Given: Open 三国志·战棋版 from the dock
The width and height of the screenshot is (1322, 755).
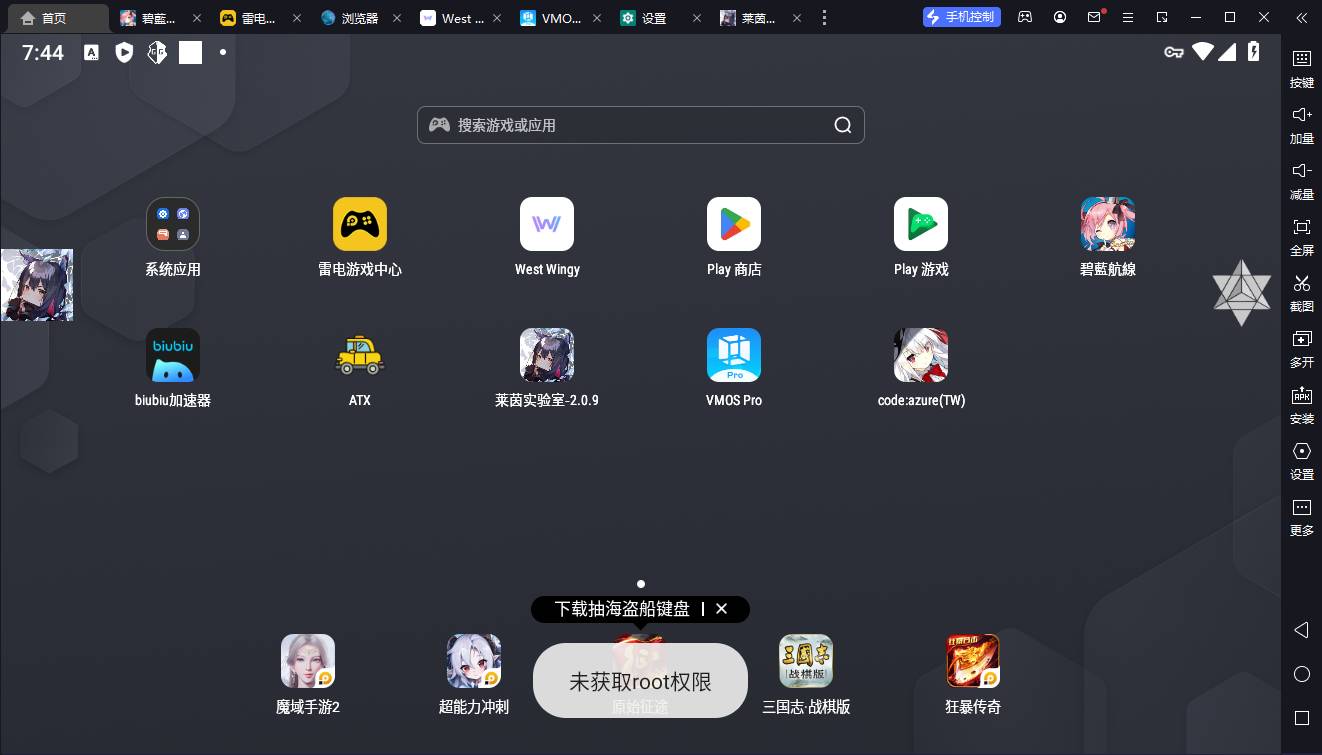Looking at the screenshot, I should [806, 661].
